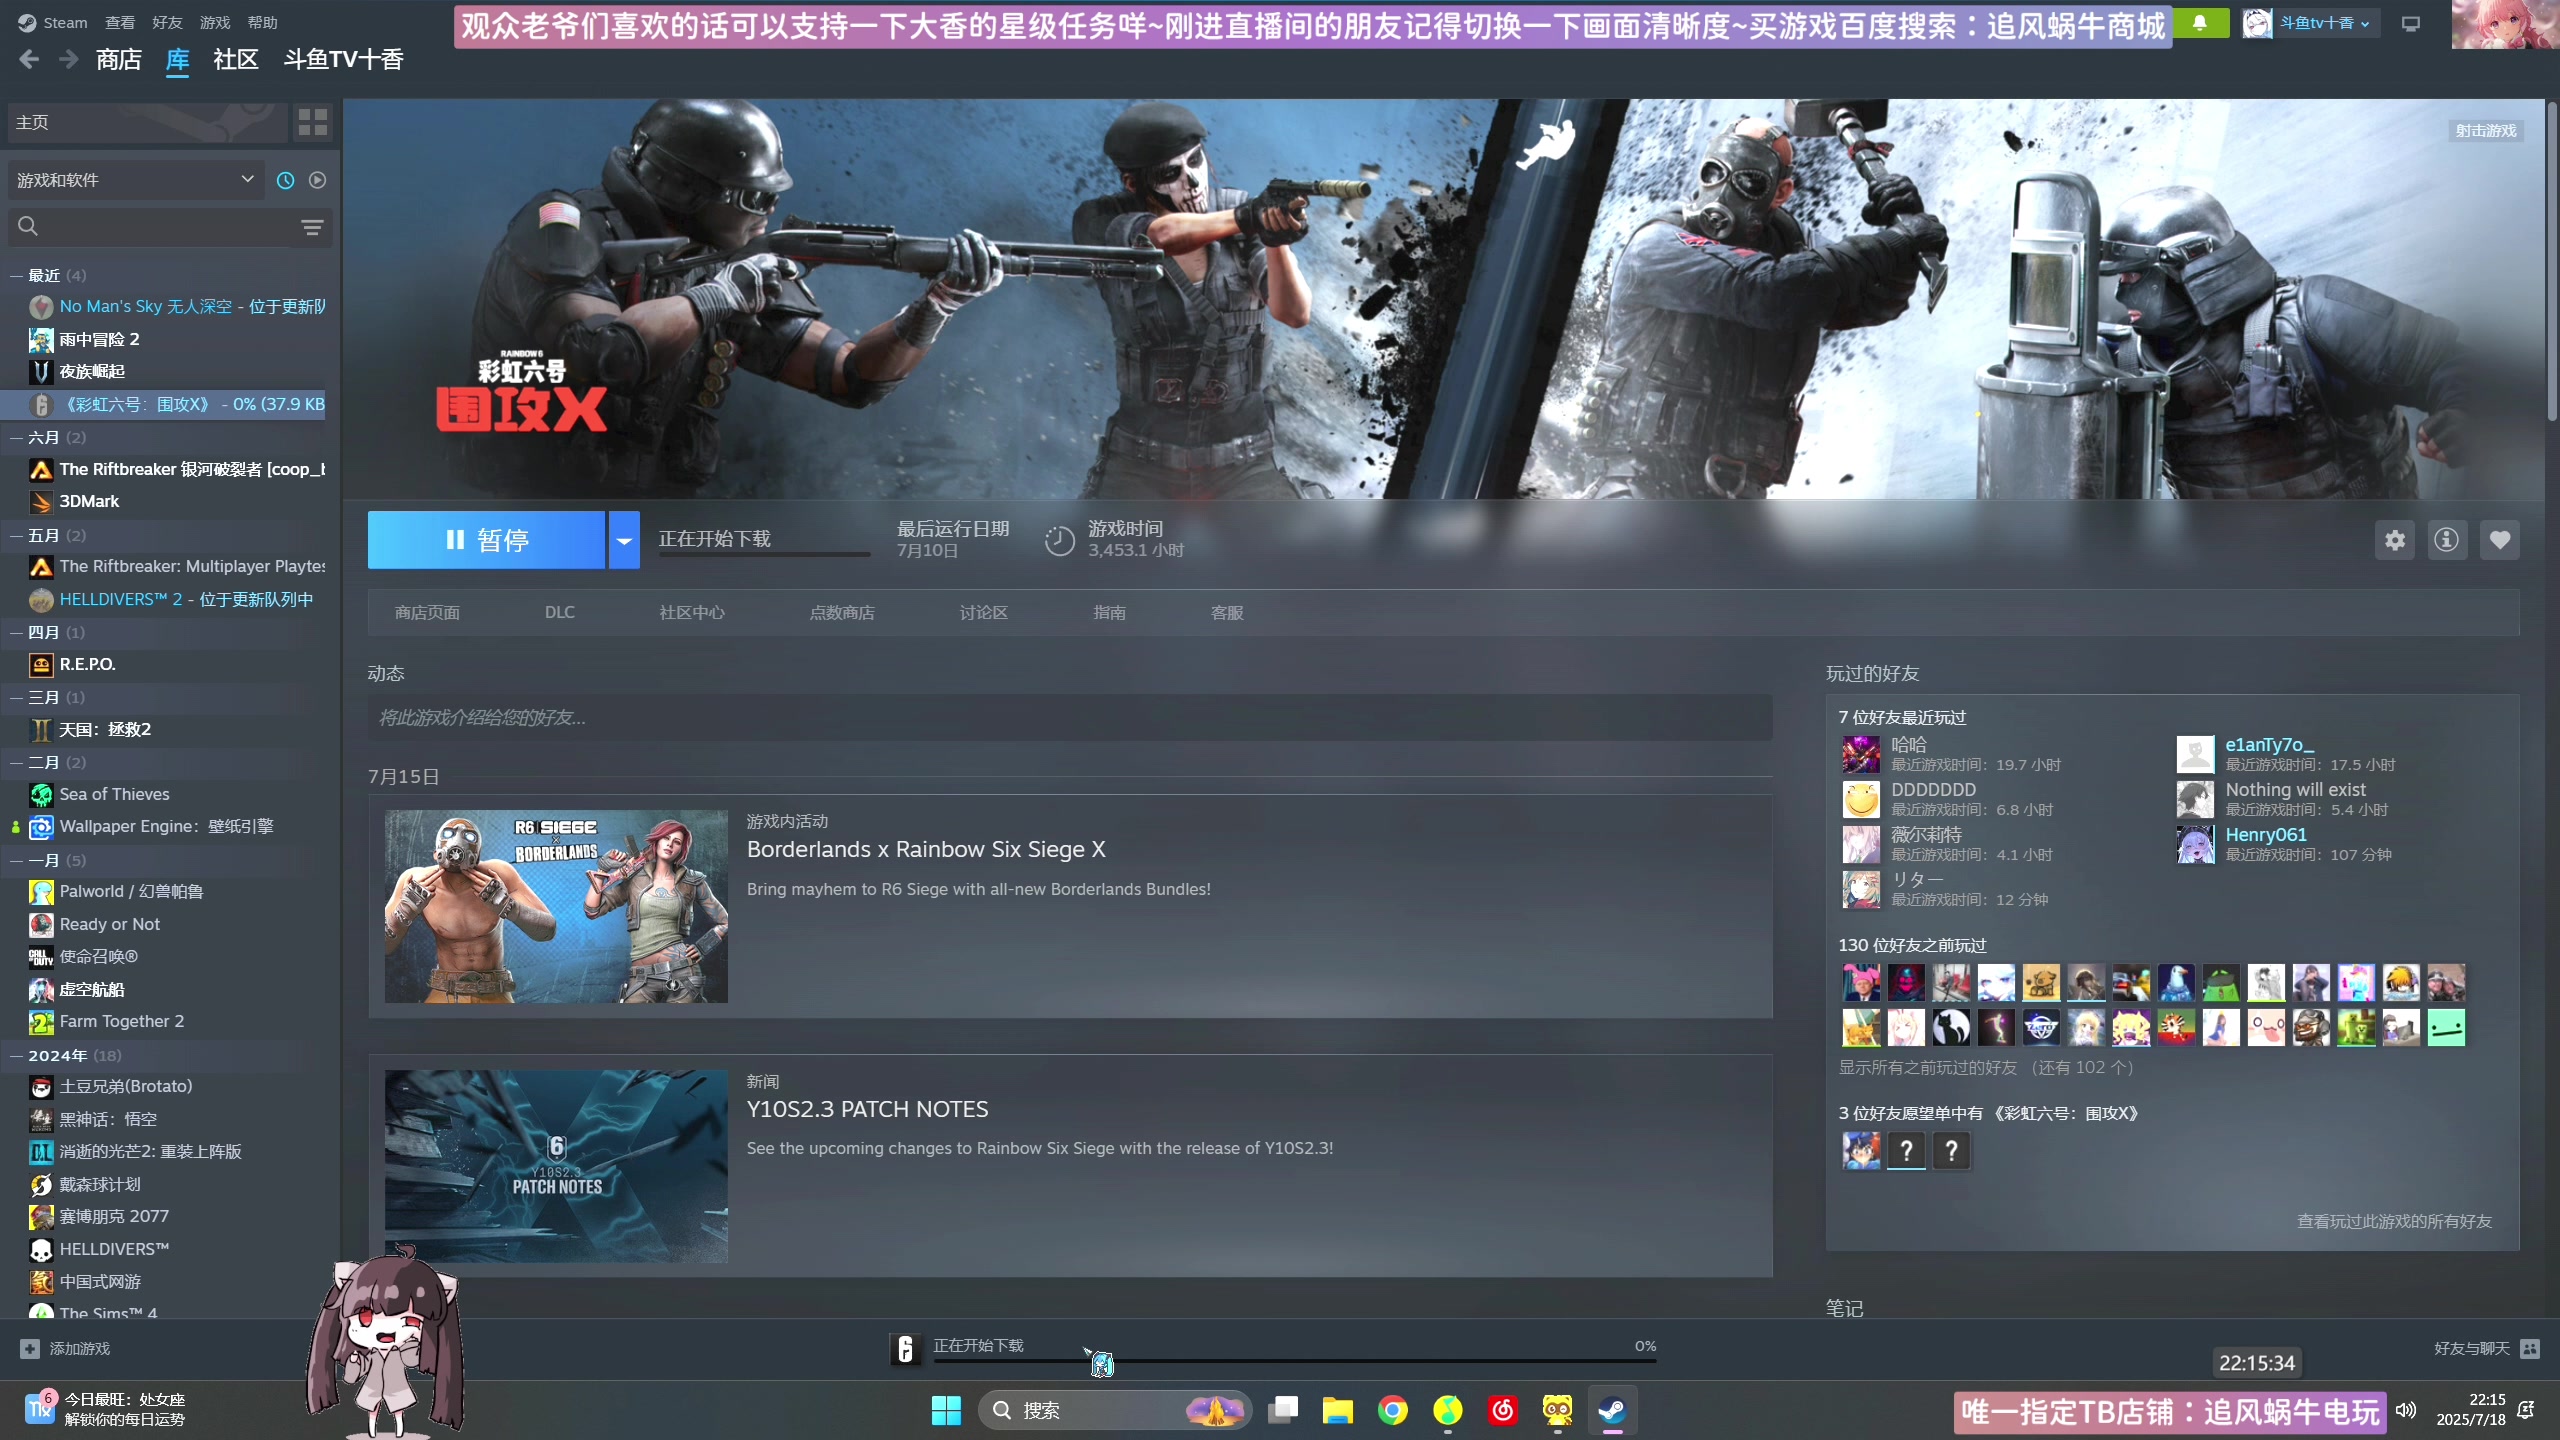Toggle the ready-to-play filter icon
This screenshot has height=1440, width=2560.
pyautogui.click(x=317, y=180)
